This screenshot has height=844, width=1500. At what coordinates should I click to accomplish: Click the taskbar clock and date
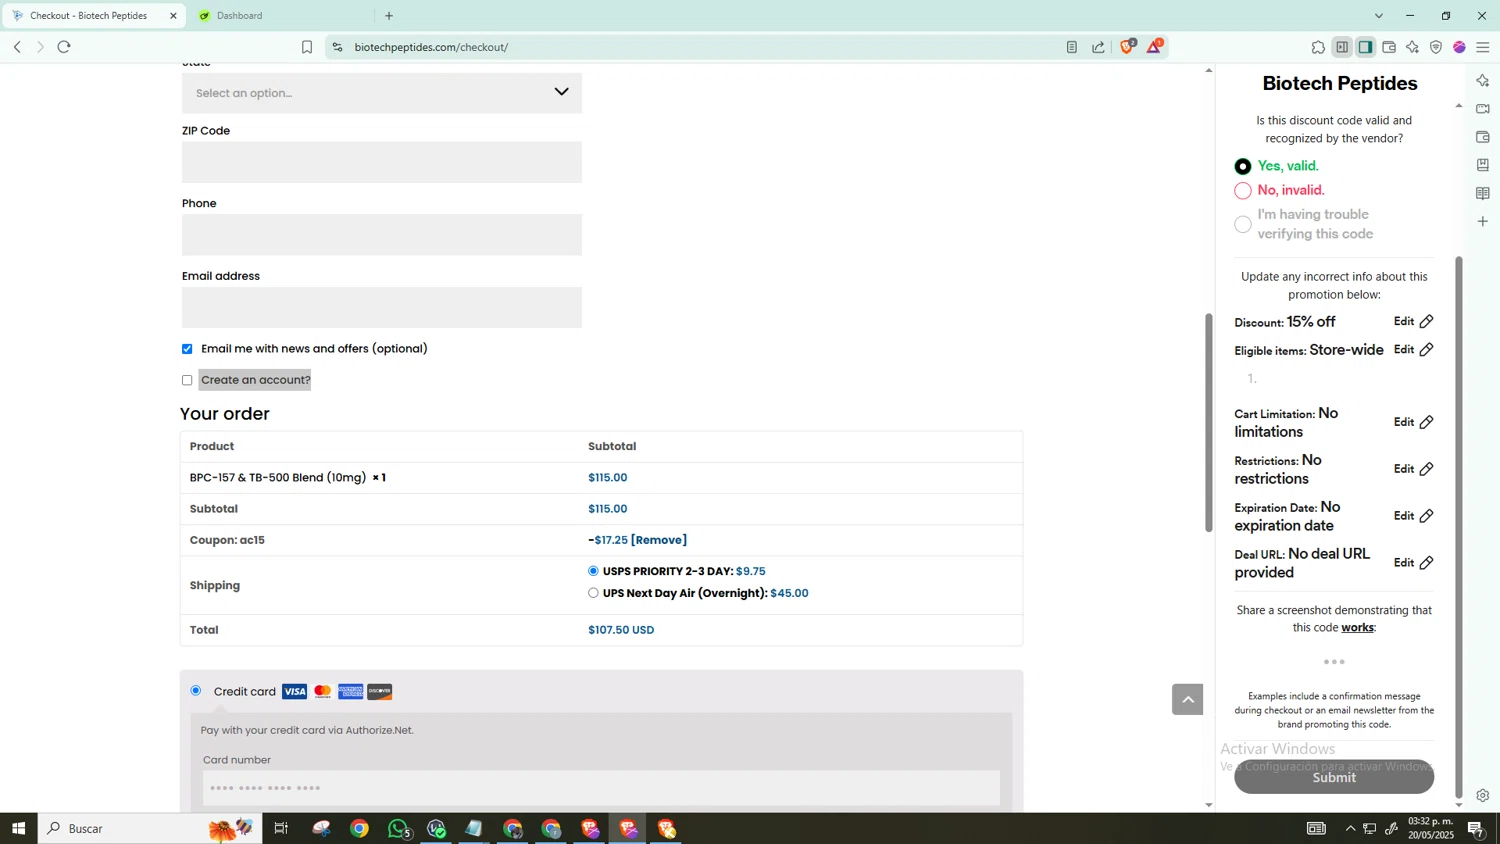pos(1431,828)
